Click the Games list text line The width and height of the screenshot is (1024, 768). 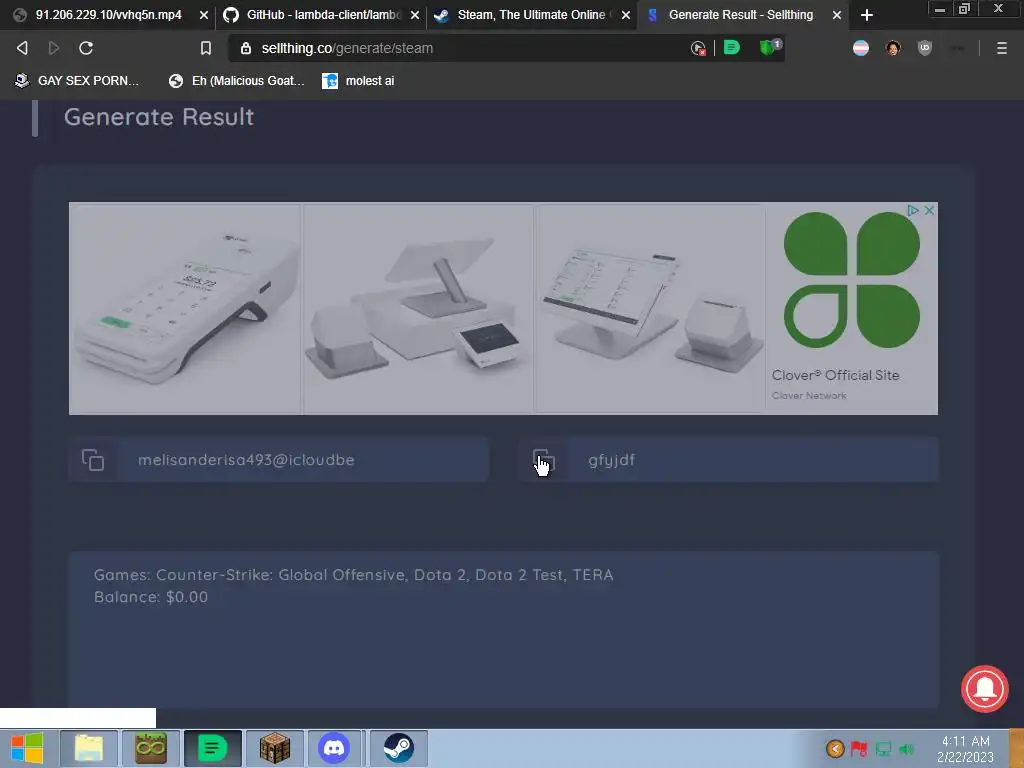[x=353, y=575]
